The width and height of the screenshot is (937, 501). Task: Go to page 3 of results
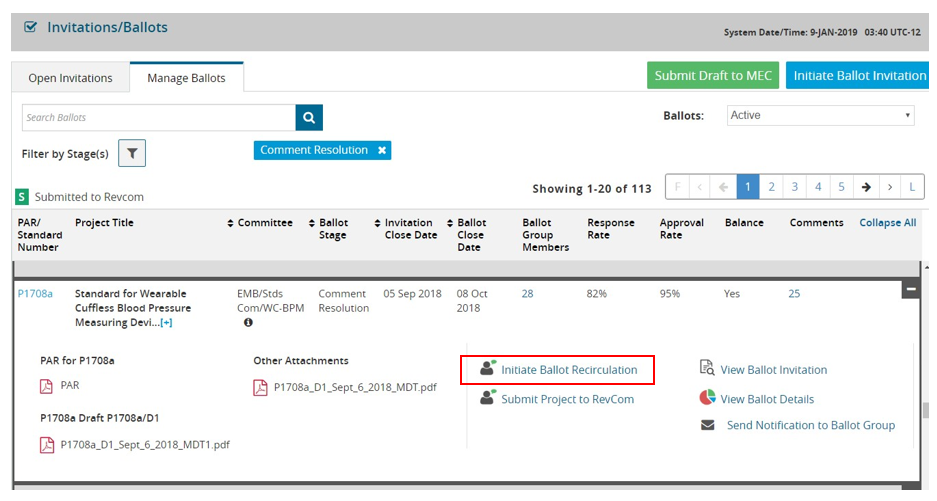(x=795, y=187)
